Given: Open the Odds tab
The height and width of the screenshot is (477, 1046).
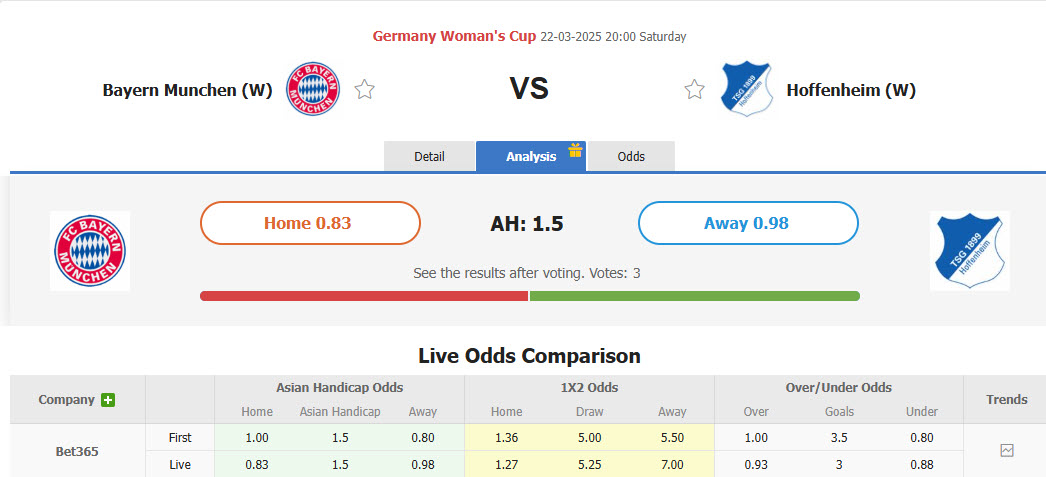Looking at the screenshot, I should click(631, 157).
